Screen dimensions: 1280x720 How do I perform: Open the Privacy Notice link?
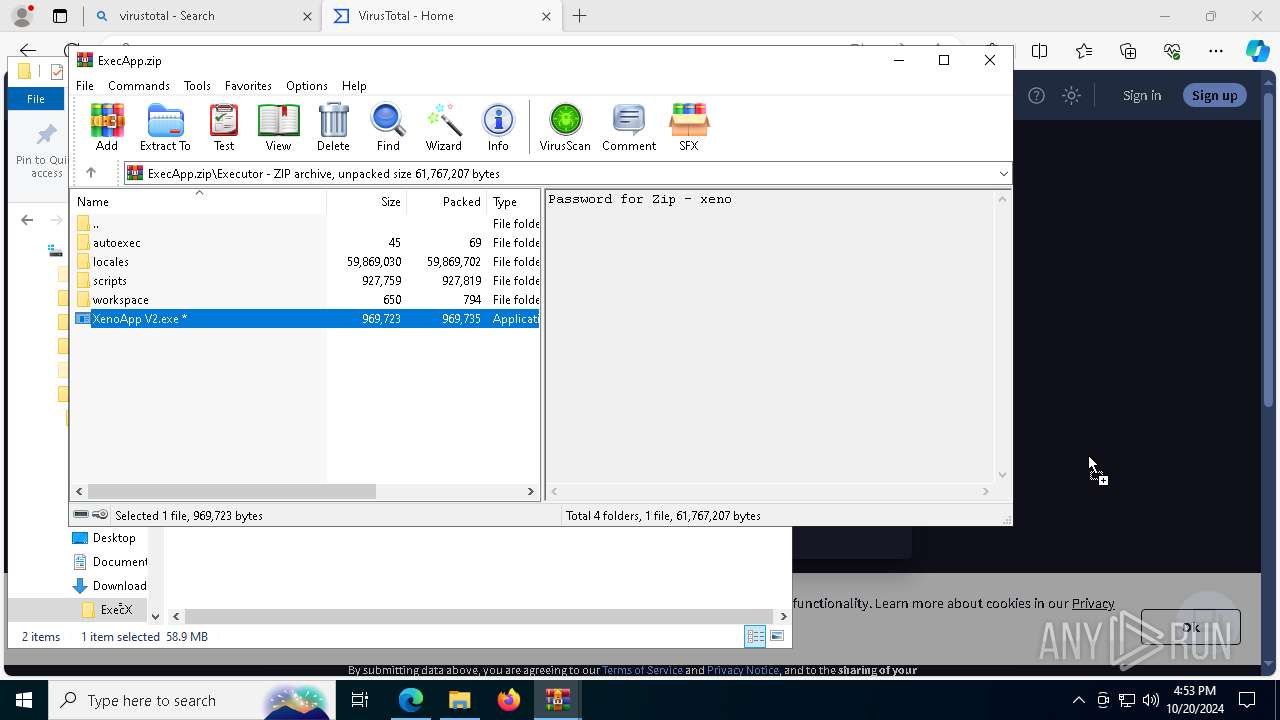[743, 670]
